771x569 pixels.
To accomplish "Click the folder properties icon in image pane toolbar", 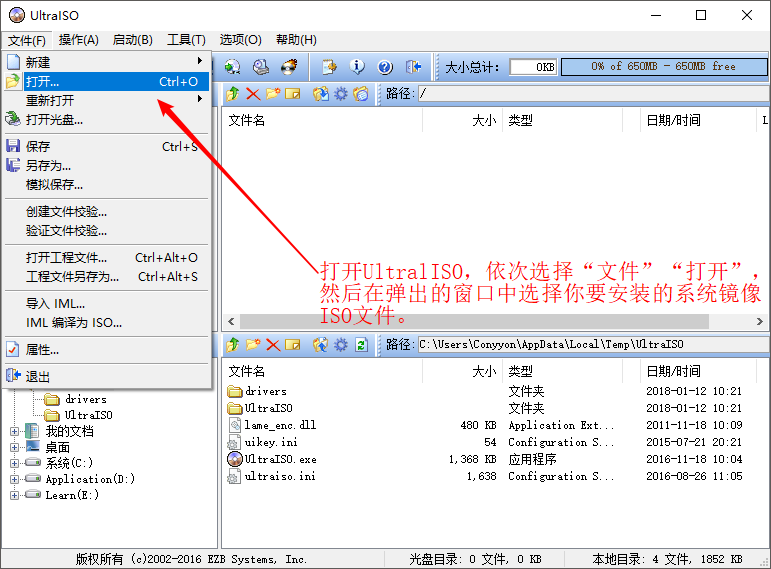I will 361,93.
